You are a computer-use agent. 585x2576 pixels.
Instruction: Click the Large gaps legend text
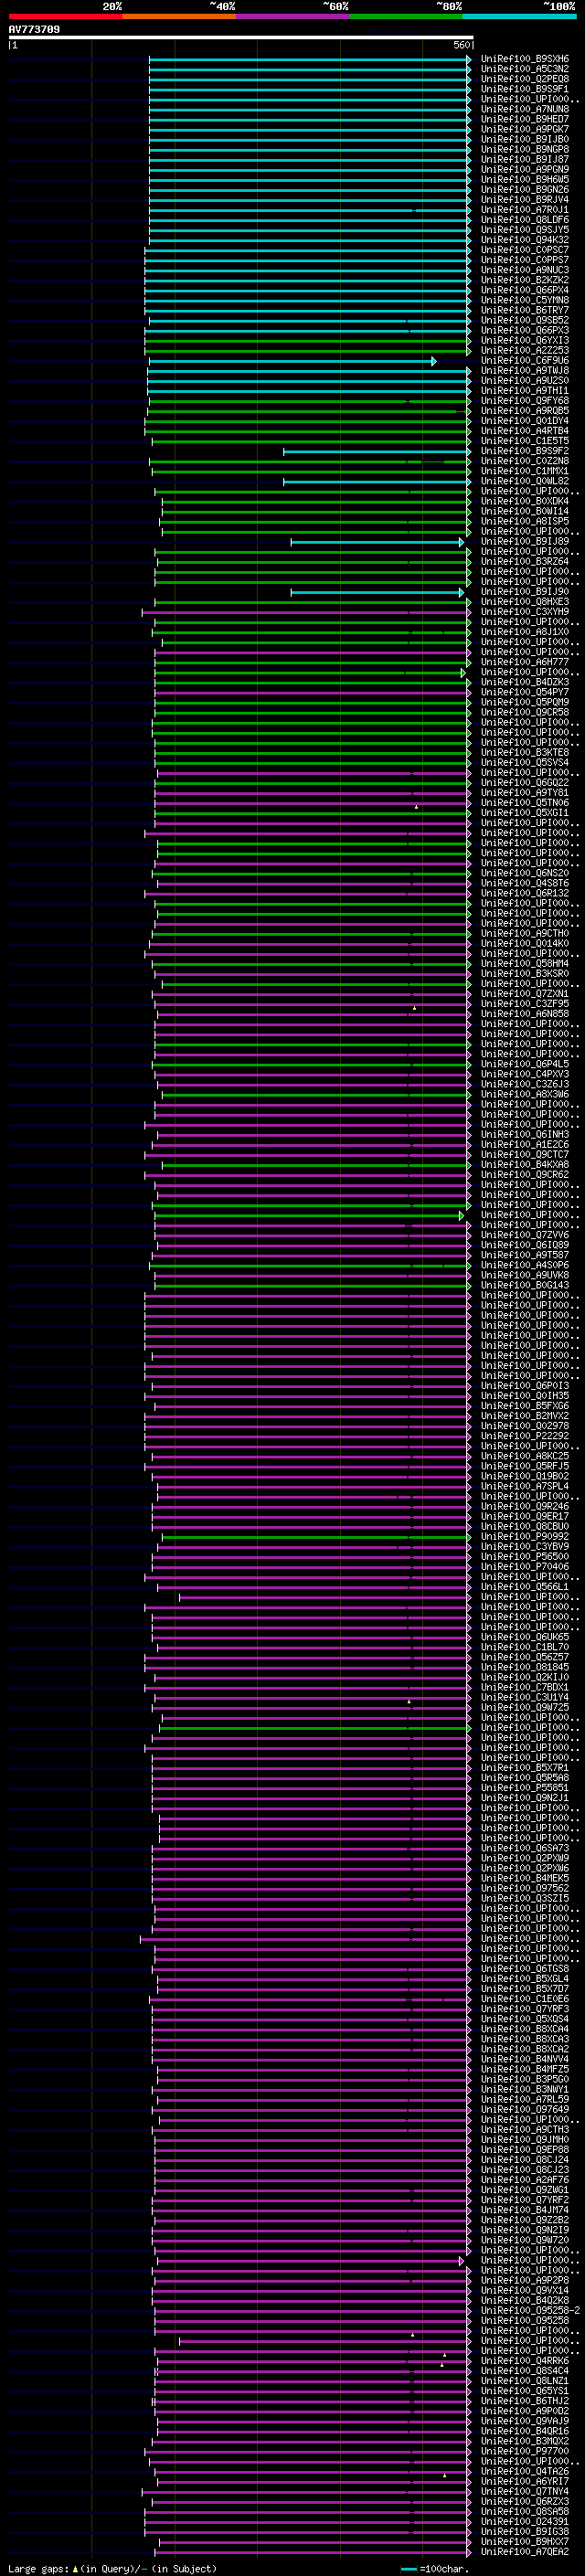click(x=38, y=2568)
